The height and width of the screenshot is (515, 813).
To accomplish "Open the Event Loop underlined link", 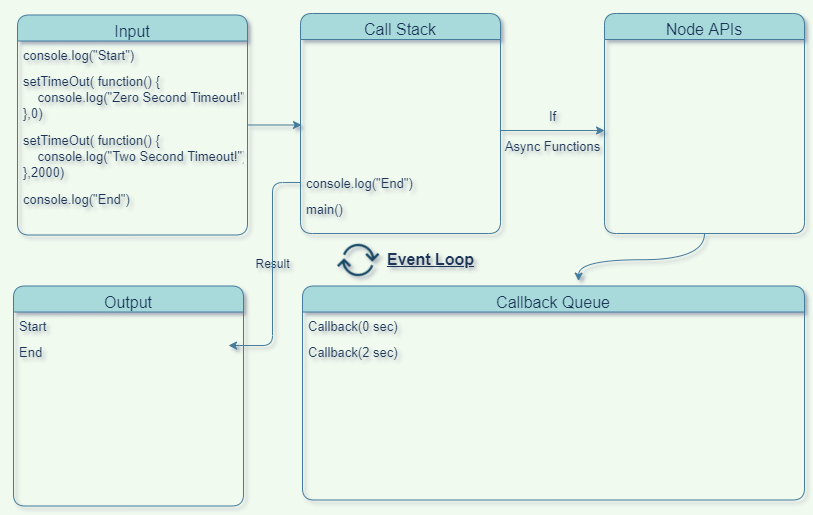I will (x=430, y=260).
